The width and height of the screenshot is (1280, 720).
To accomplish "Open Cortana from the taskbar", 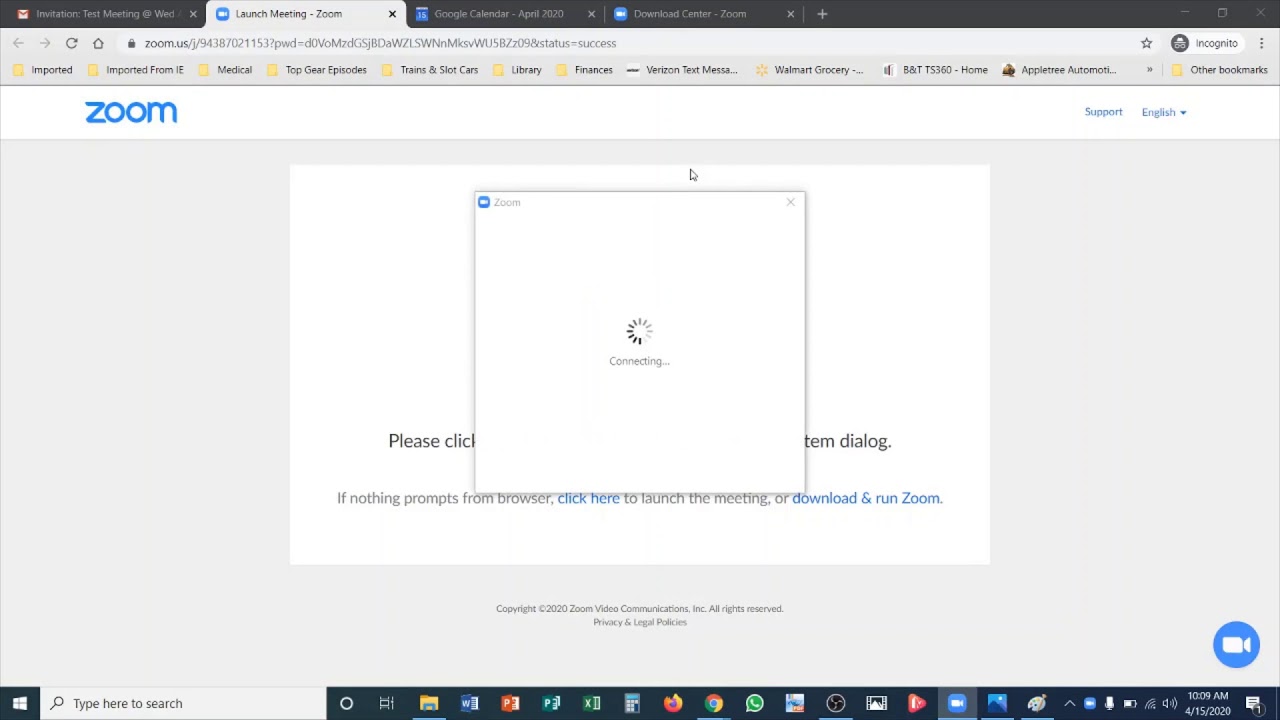I will point(346,703).
